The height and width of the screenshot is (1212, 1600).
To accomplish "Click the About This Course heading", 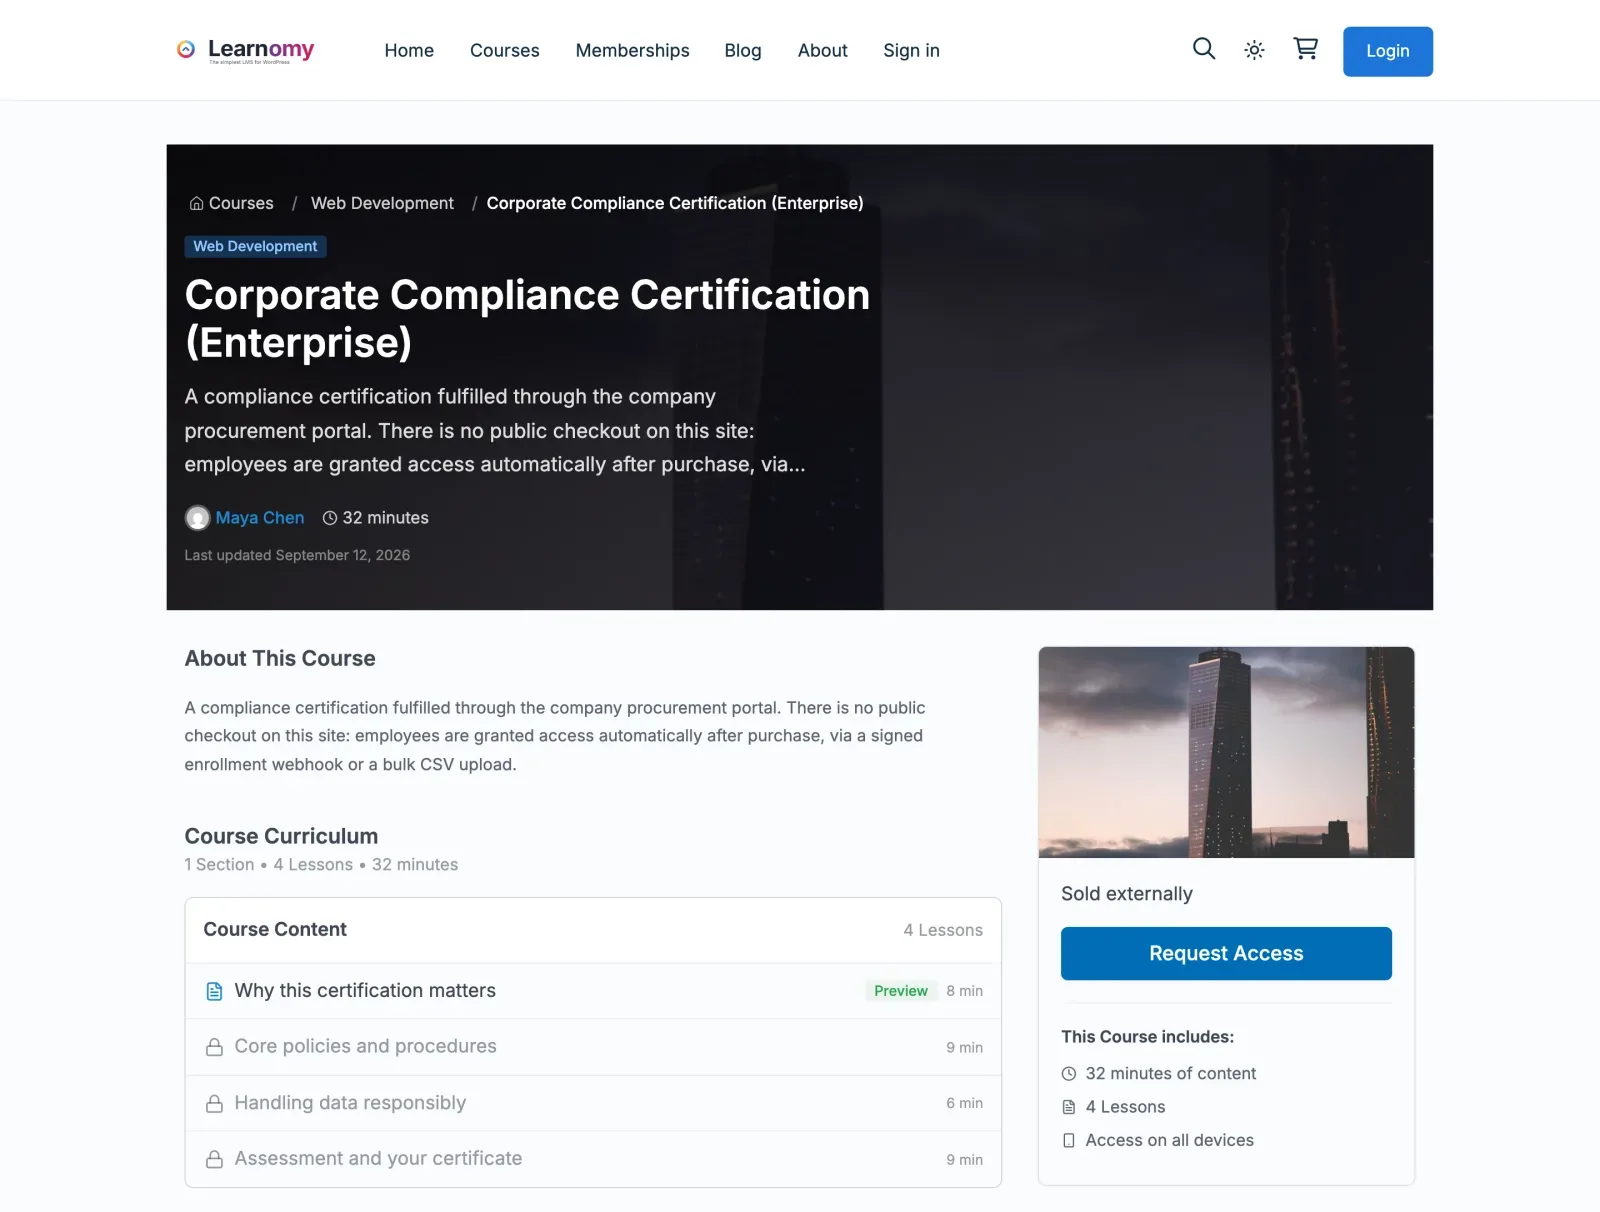I will click(280, 659).
